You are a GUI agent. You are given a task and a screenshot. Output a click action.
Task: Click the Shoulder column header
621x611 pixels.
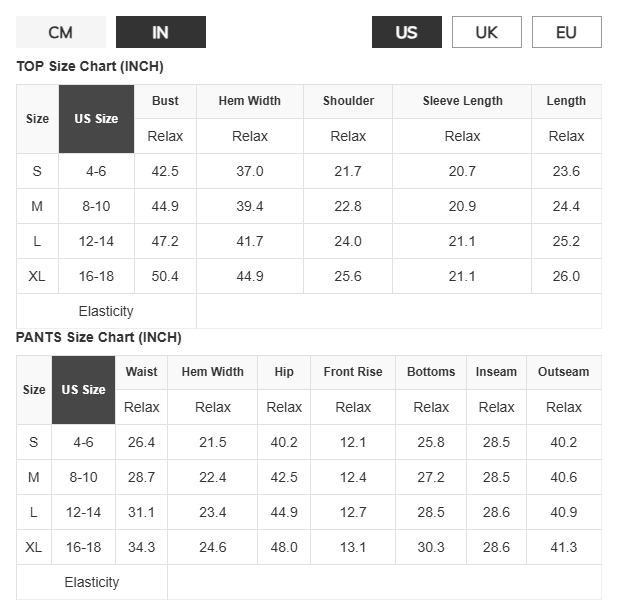click(x=348, y=101)
